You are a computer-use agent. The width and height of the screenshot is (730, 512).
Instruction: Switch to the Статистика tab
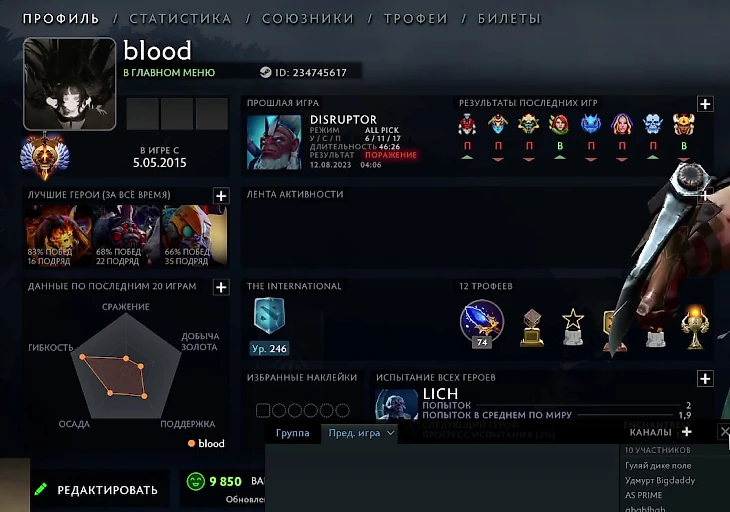(x=180, y=19)
